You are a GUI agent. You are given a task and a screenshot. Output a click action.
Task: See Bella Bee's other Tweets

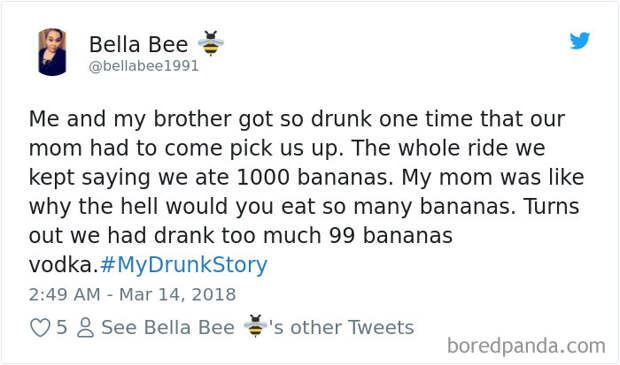[257, 327]
